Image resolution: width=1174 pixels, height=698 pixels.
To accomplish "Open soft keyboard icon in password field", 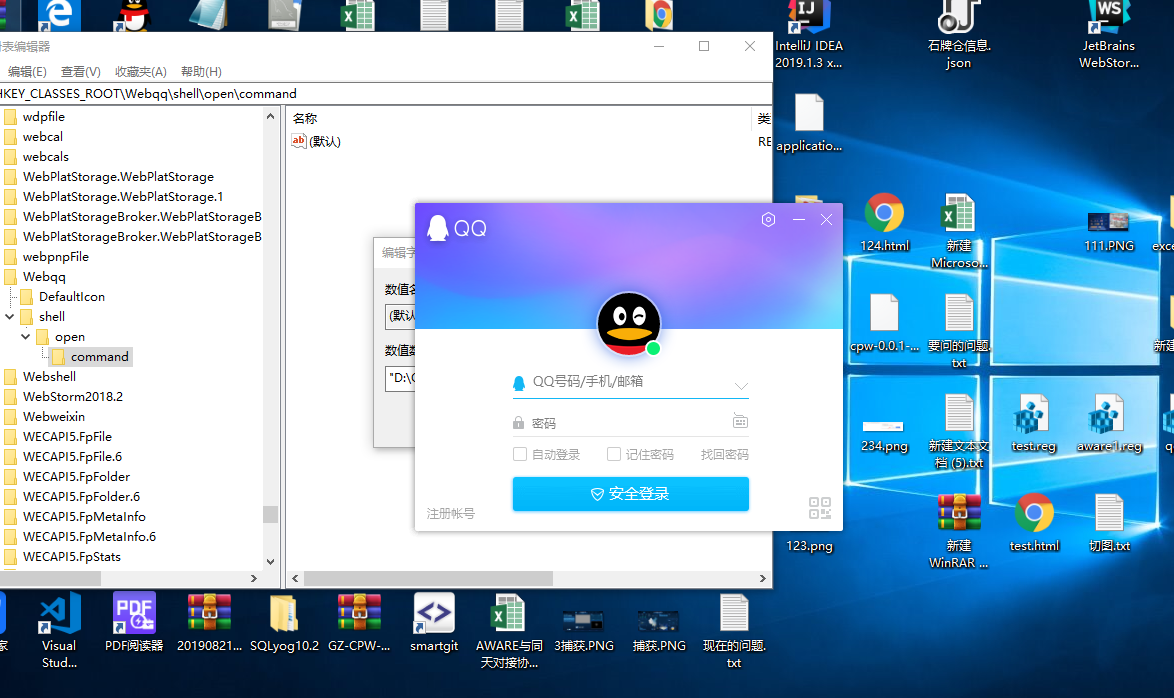I will 740,422.
